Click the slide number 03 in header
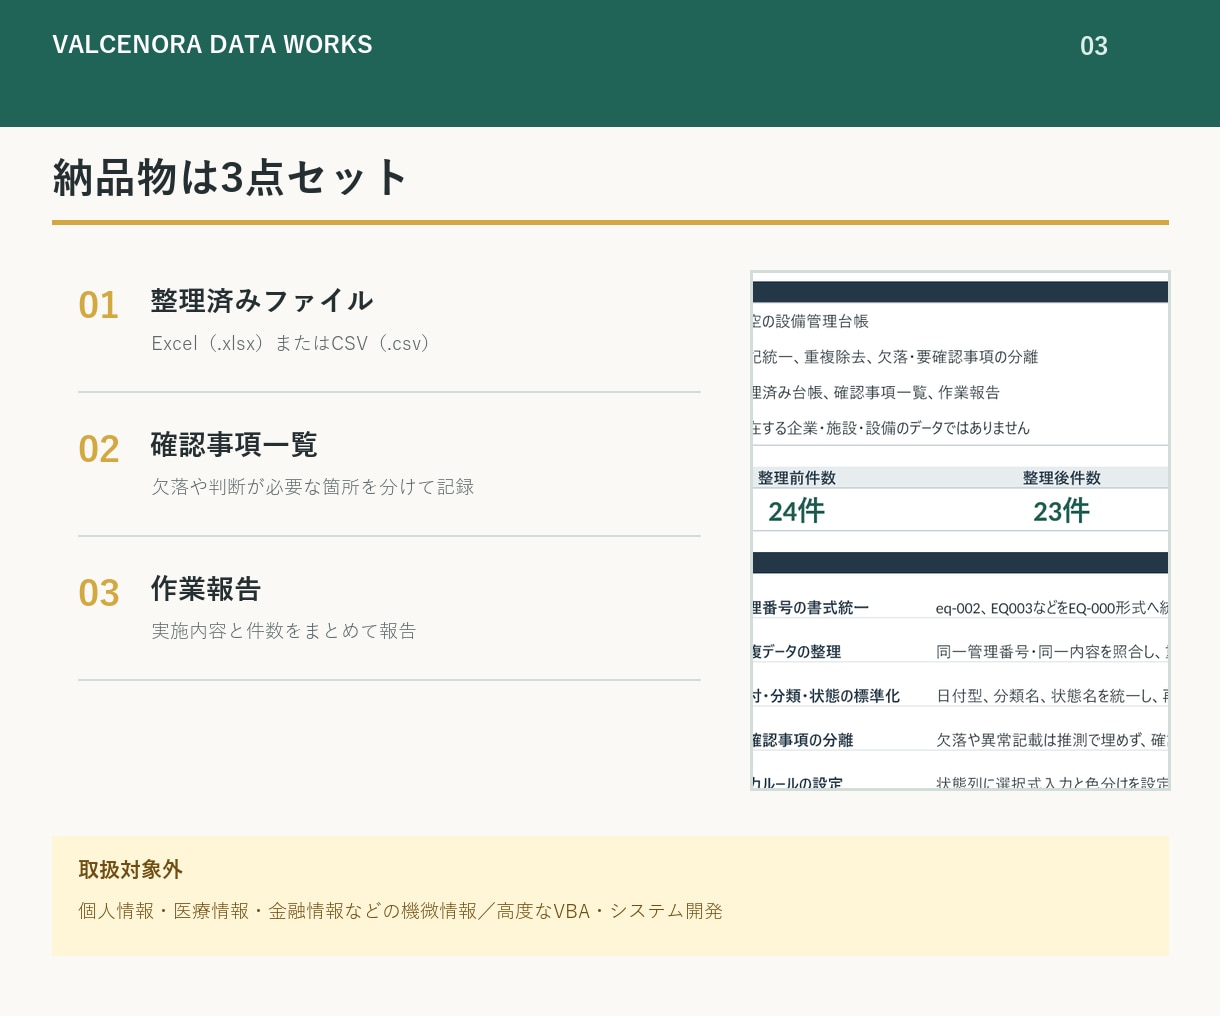1220x1016 pixels. coord(1094,46)
